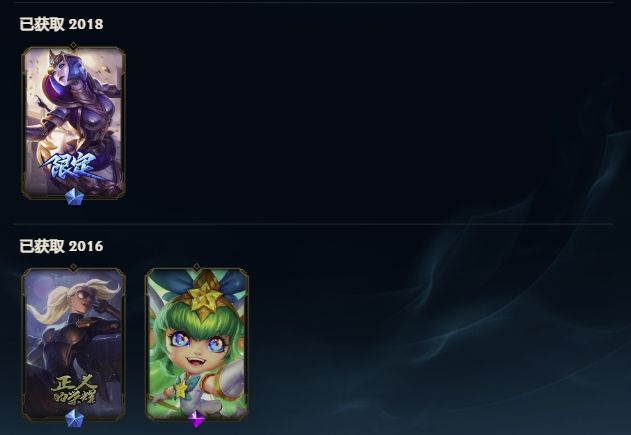Click the blue gem under 正义的荣耀 card
This screenshot has width=631, height=435.
[74, 419]
